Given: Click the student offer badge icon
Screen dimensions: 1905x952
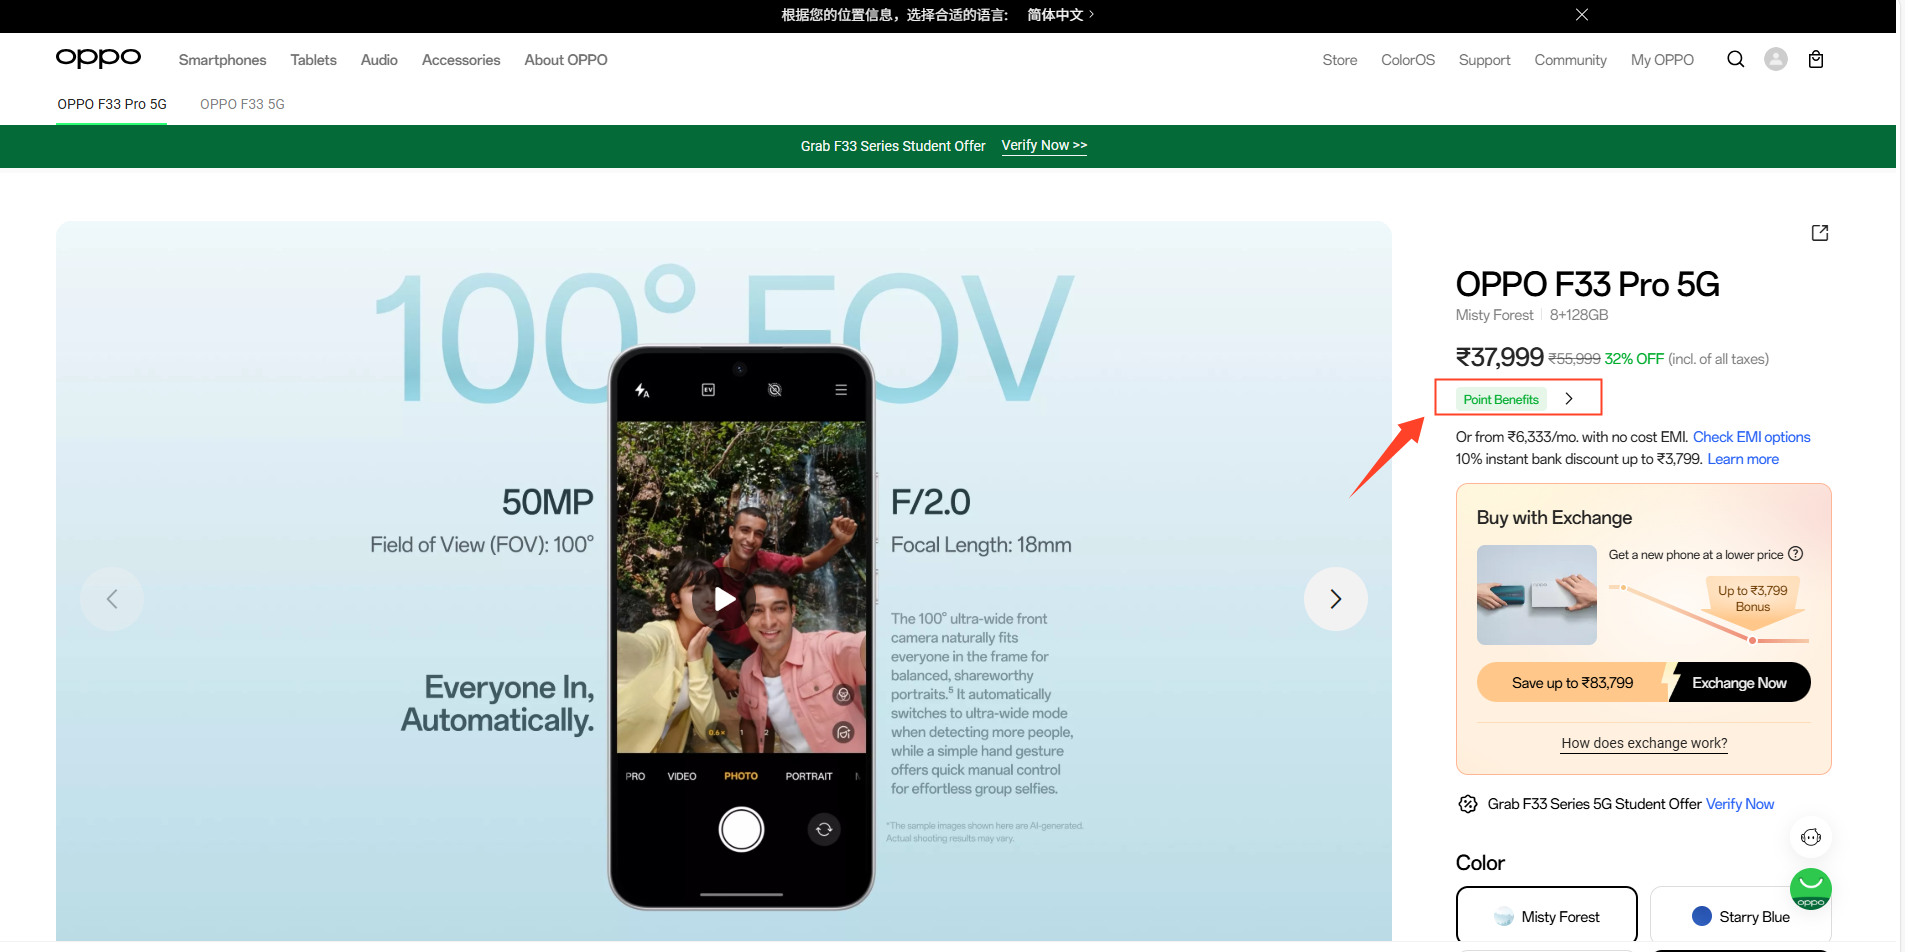Looking at the screenshot, I should (1468, 804).
